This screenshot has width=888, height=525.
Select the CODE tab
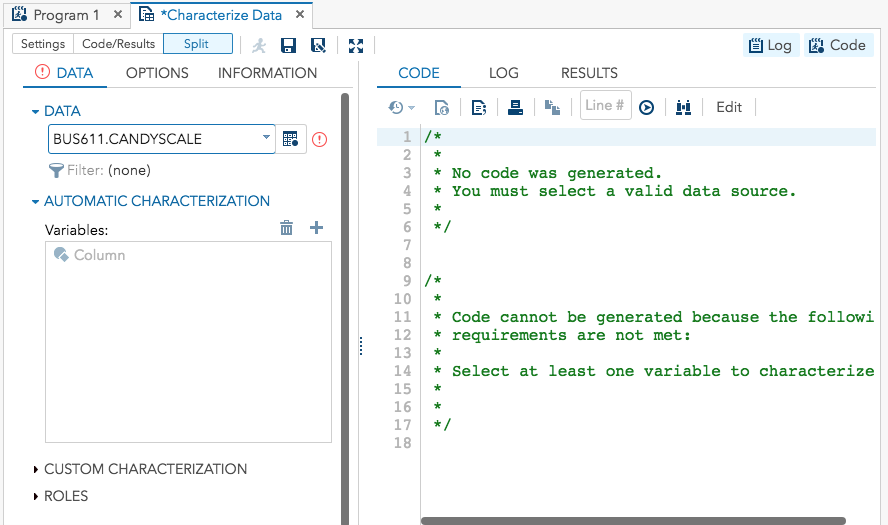pos(419,73)
